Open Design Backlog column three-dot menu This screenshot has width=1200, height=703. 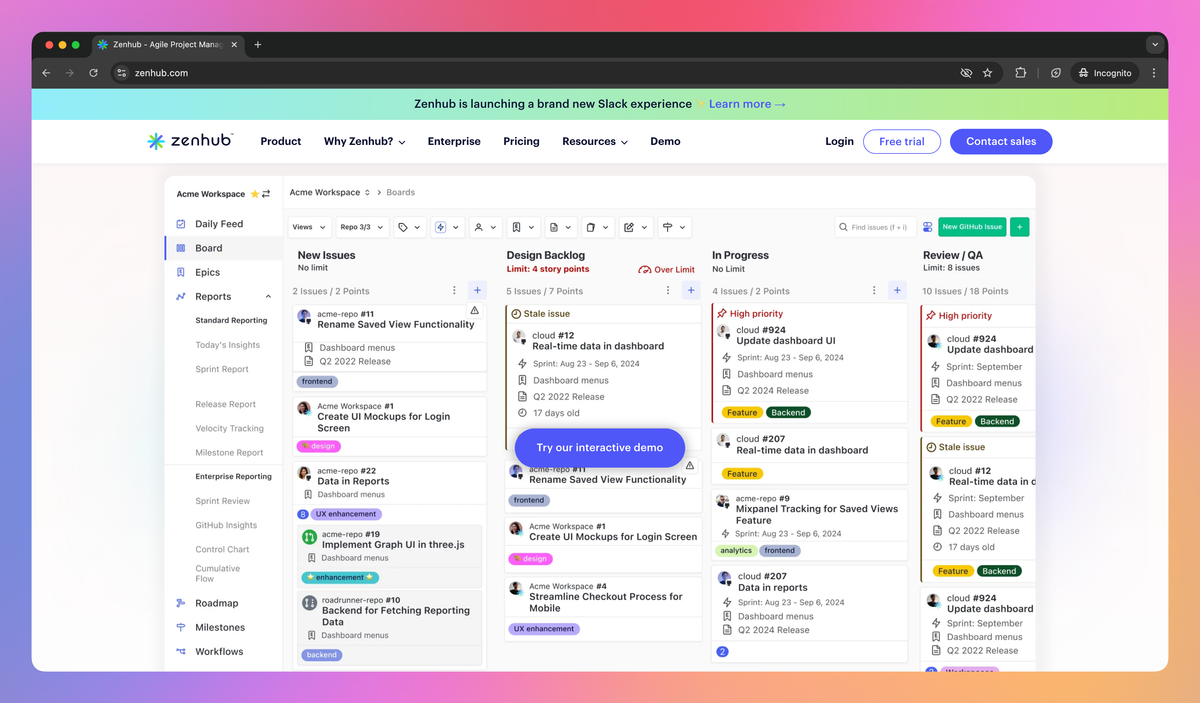(668, 291)
